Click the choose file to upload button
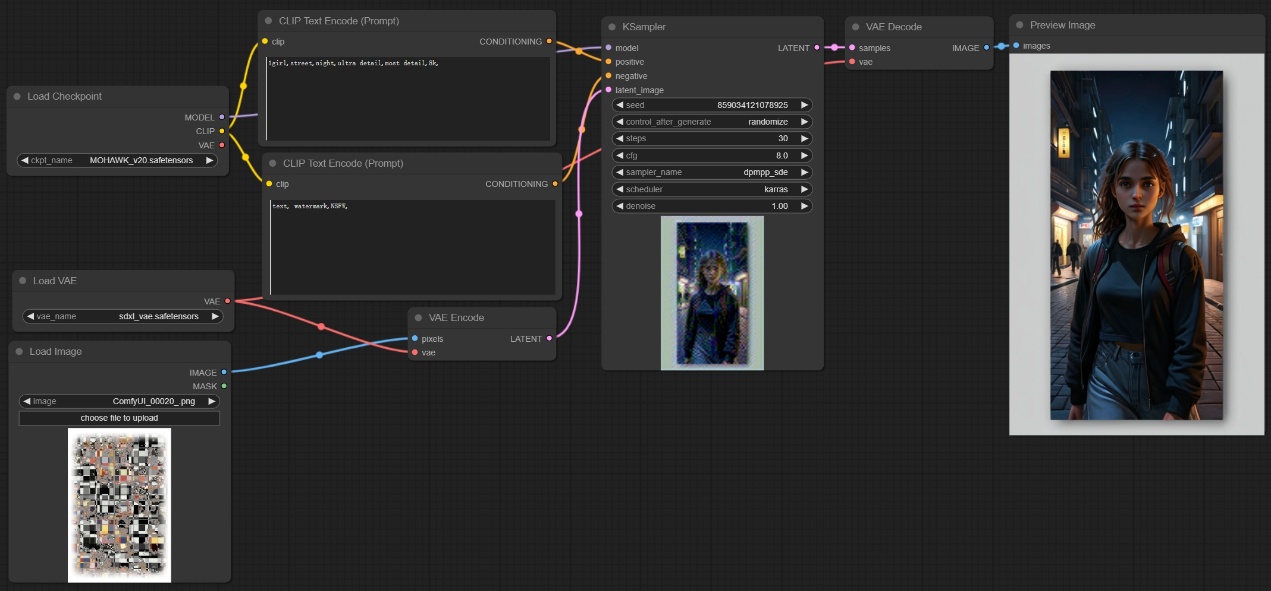The height and width of the screenshot is (591, 1271). click(119, 418)
